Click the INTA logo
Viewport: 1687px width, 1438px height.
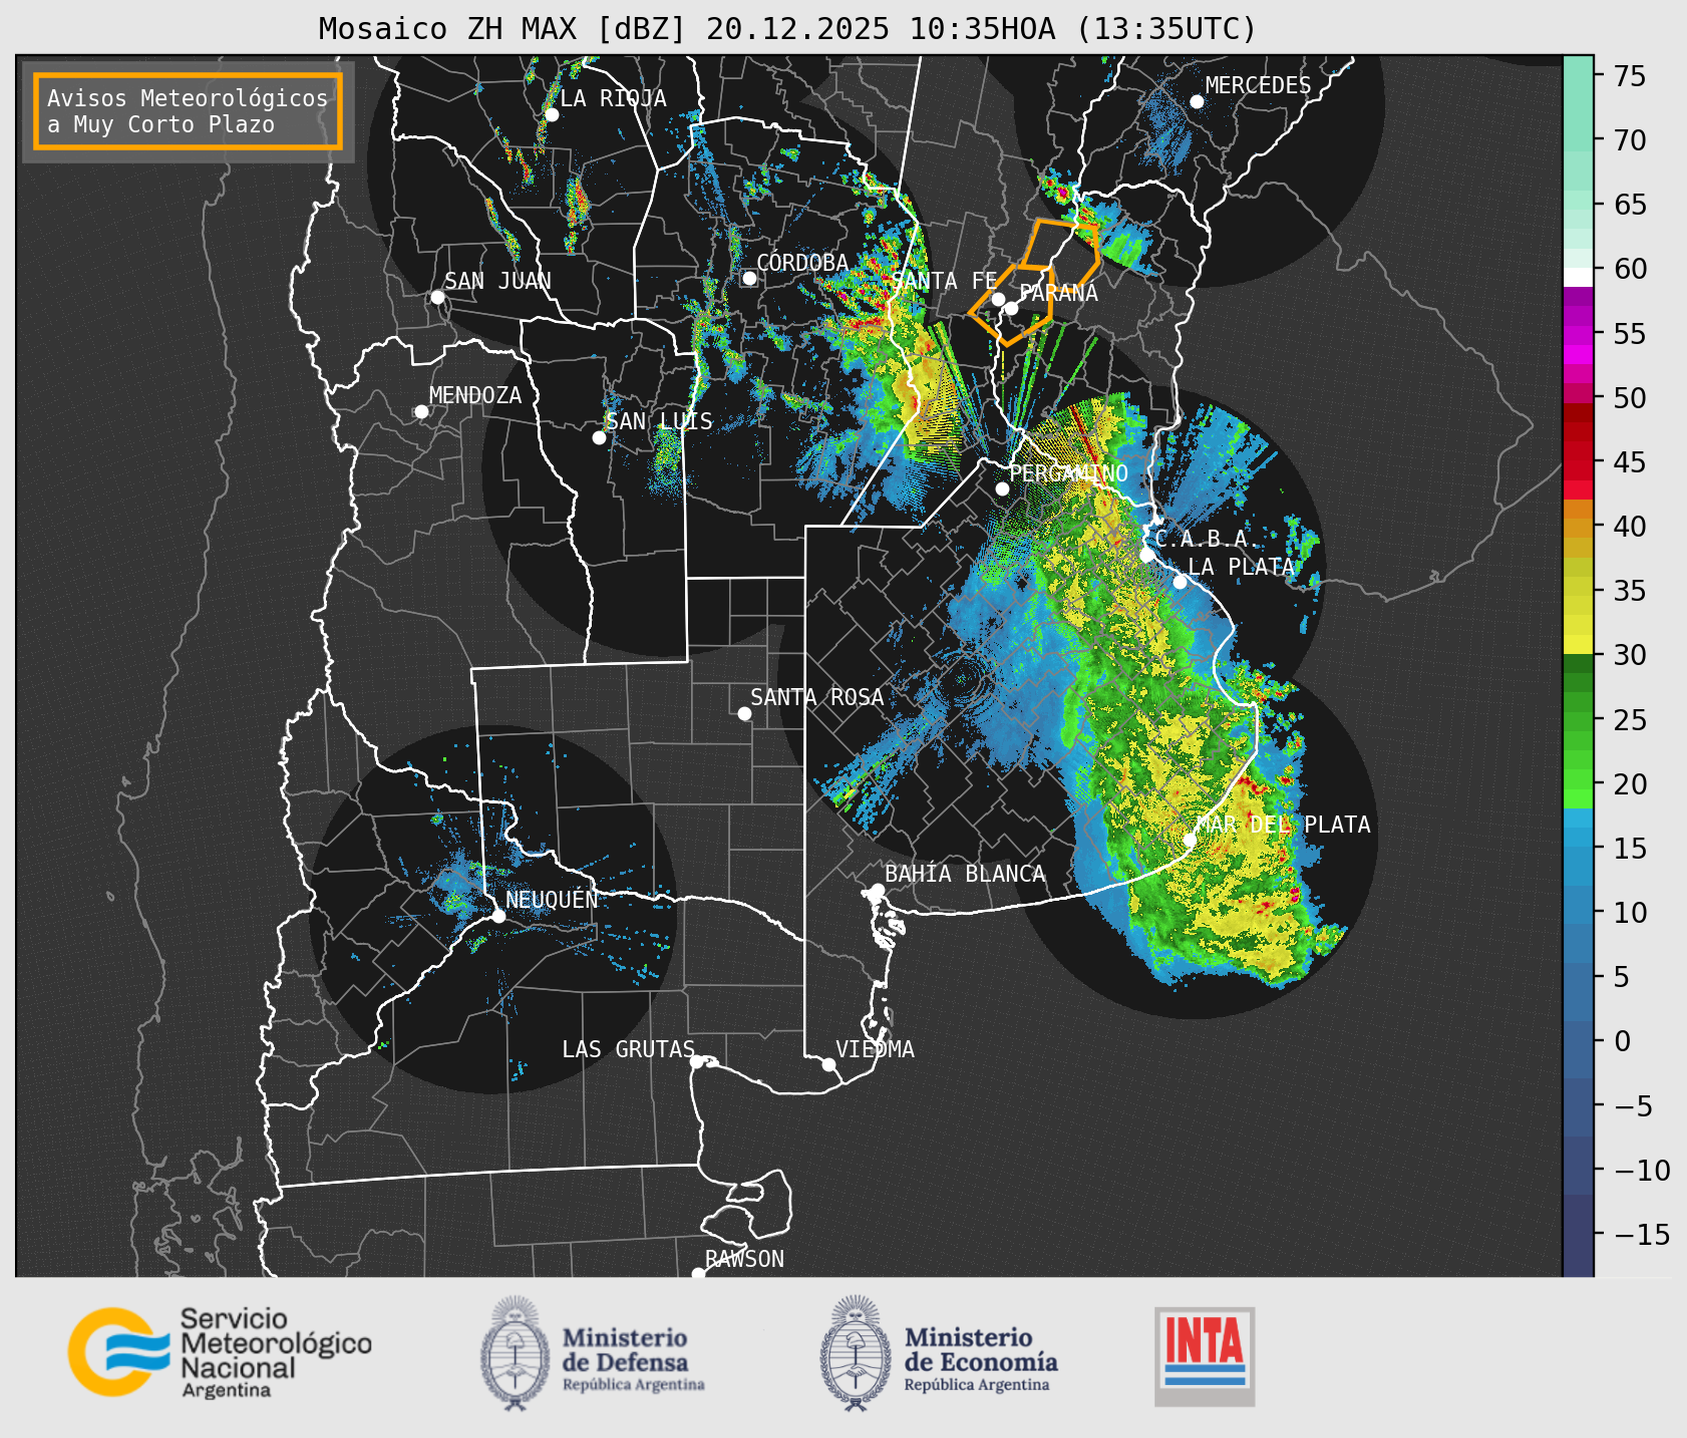pyautogui.click(x=1204, y=1356)
